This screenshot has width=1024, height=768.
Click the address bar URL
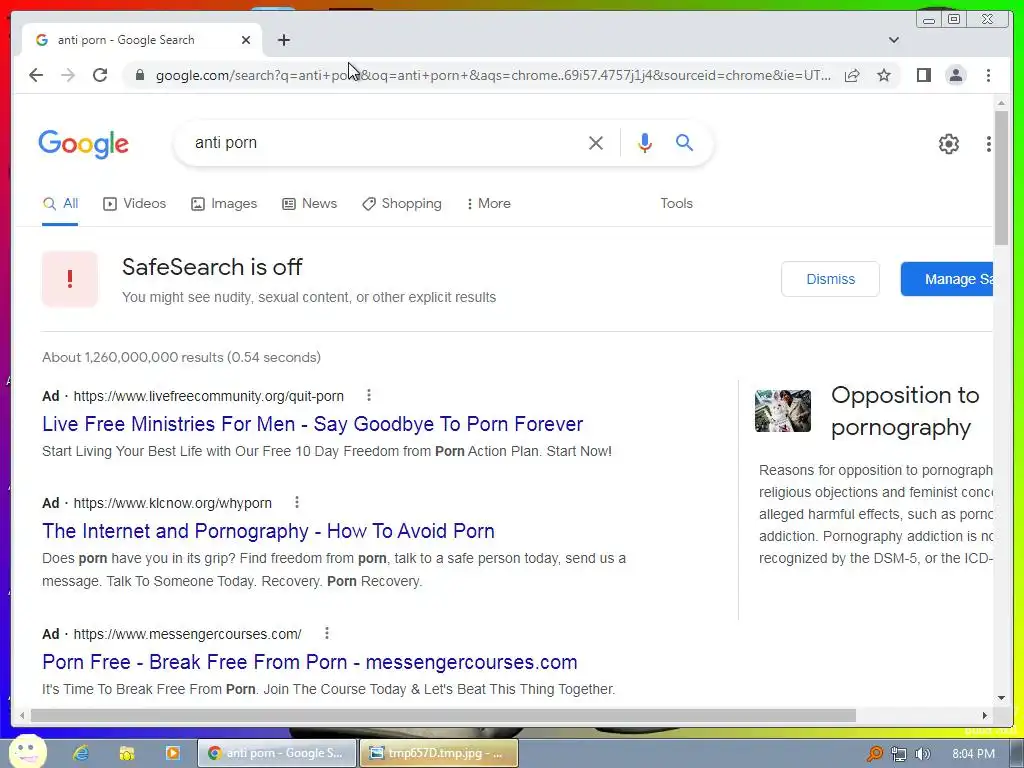pyautogui.click(x=493, y=75)
